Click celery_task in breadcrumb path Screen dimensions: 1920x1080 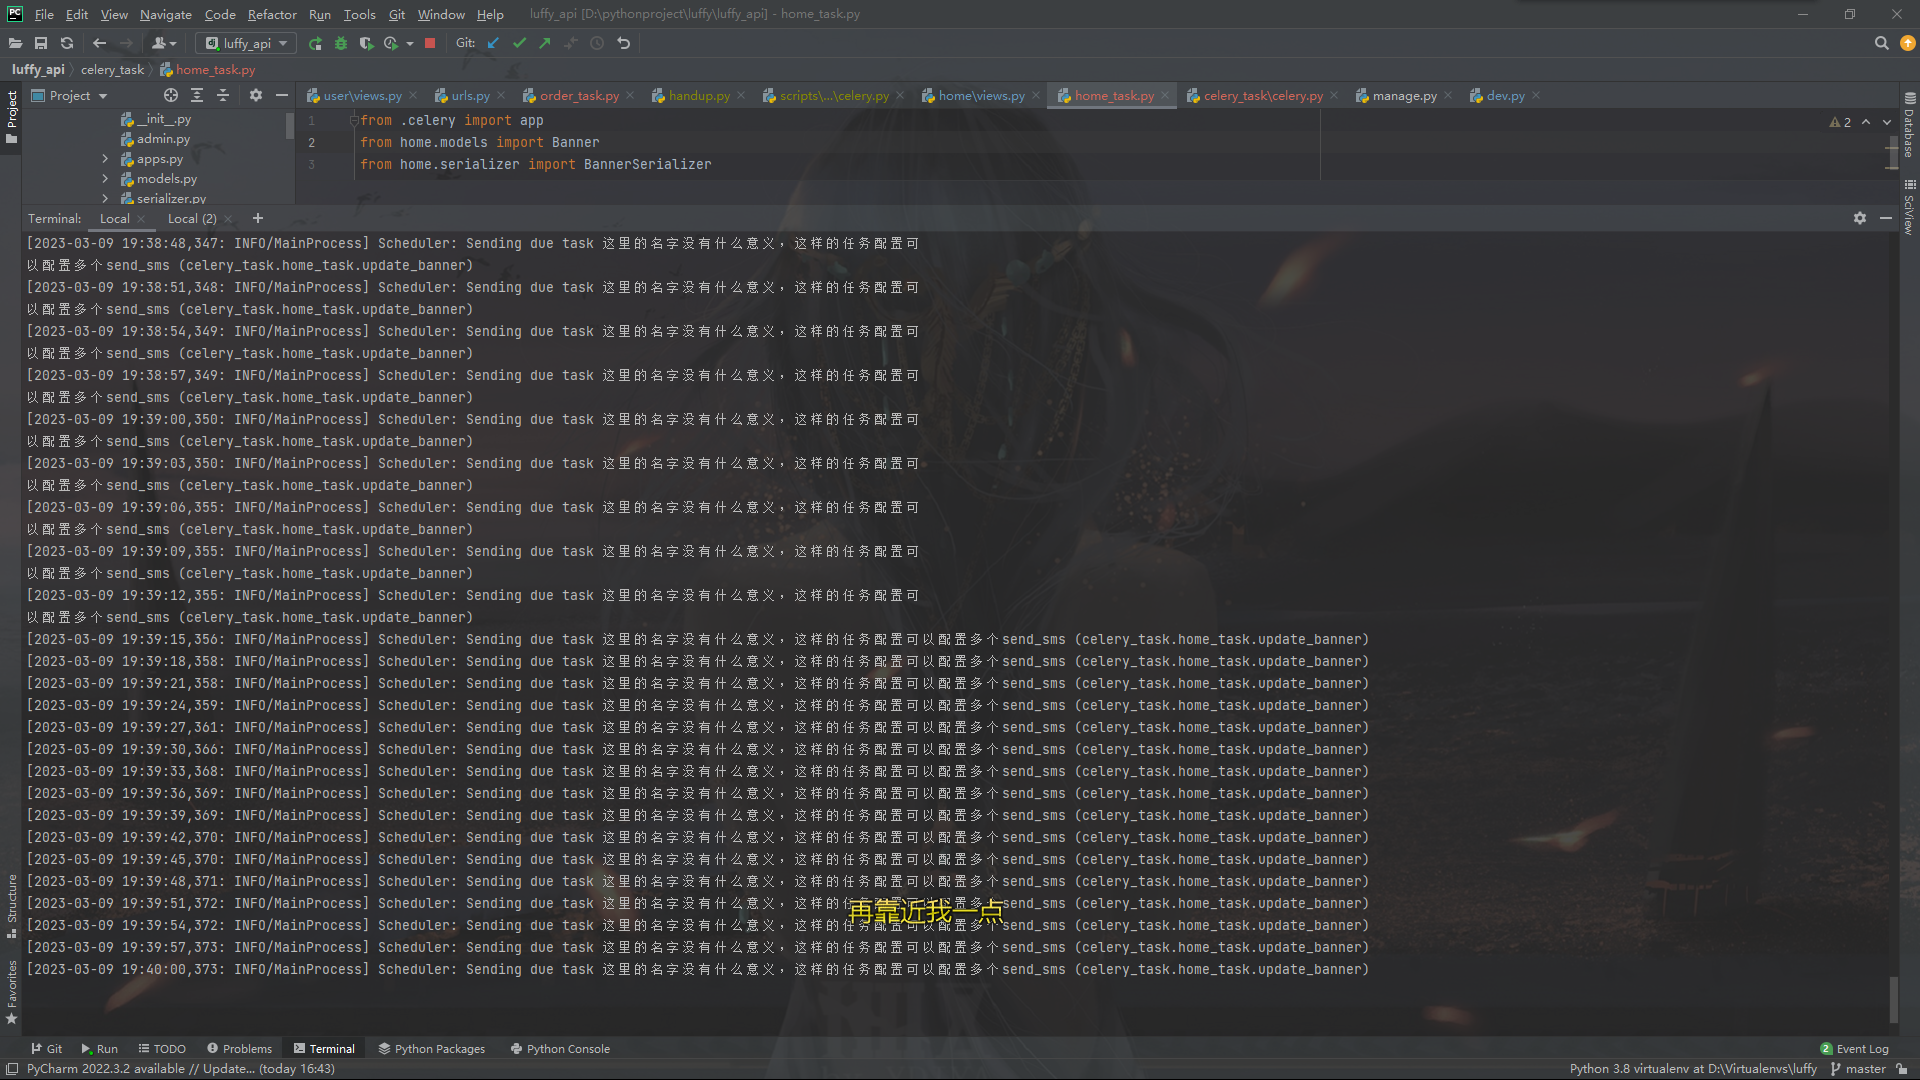[112, 70]
